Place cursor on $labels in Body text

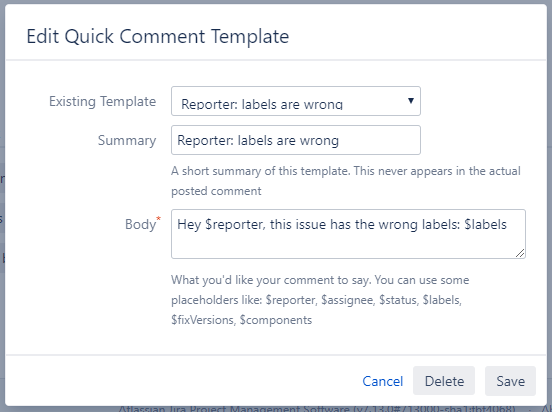485,224
